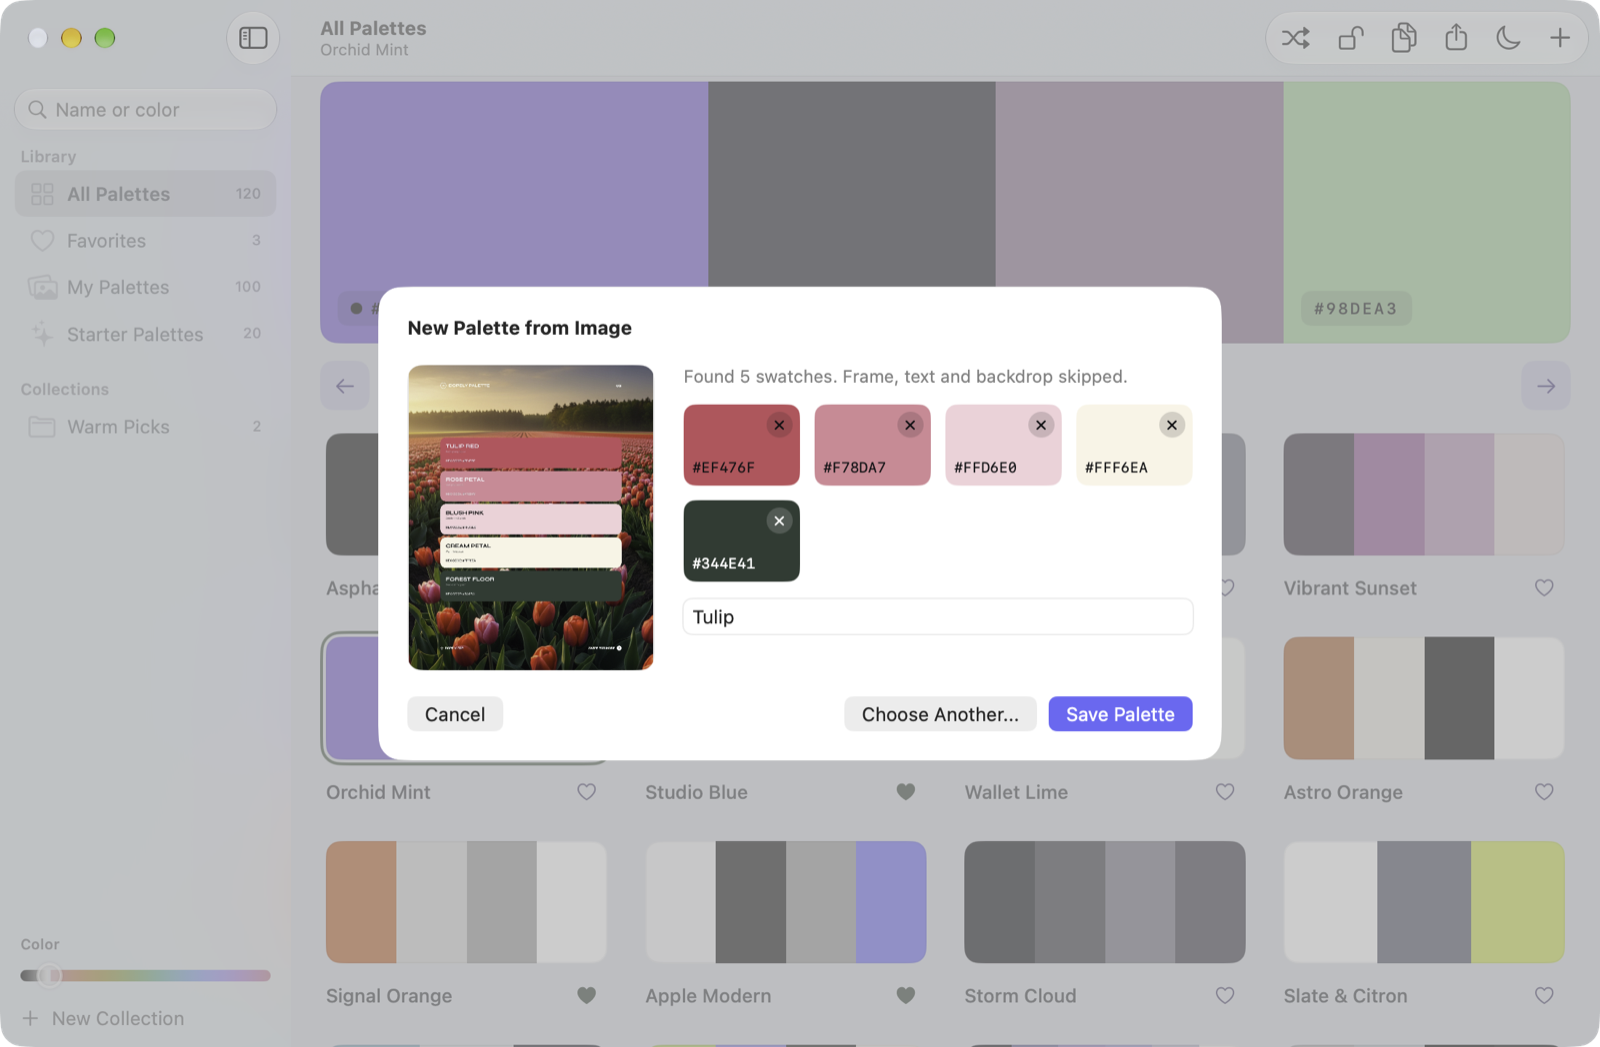The width and height of the screenshot is (1600, 1047).
Task: Click the Name or color search field
Action: point(146,110)
